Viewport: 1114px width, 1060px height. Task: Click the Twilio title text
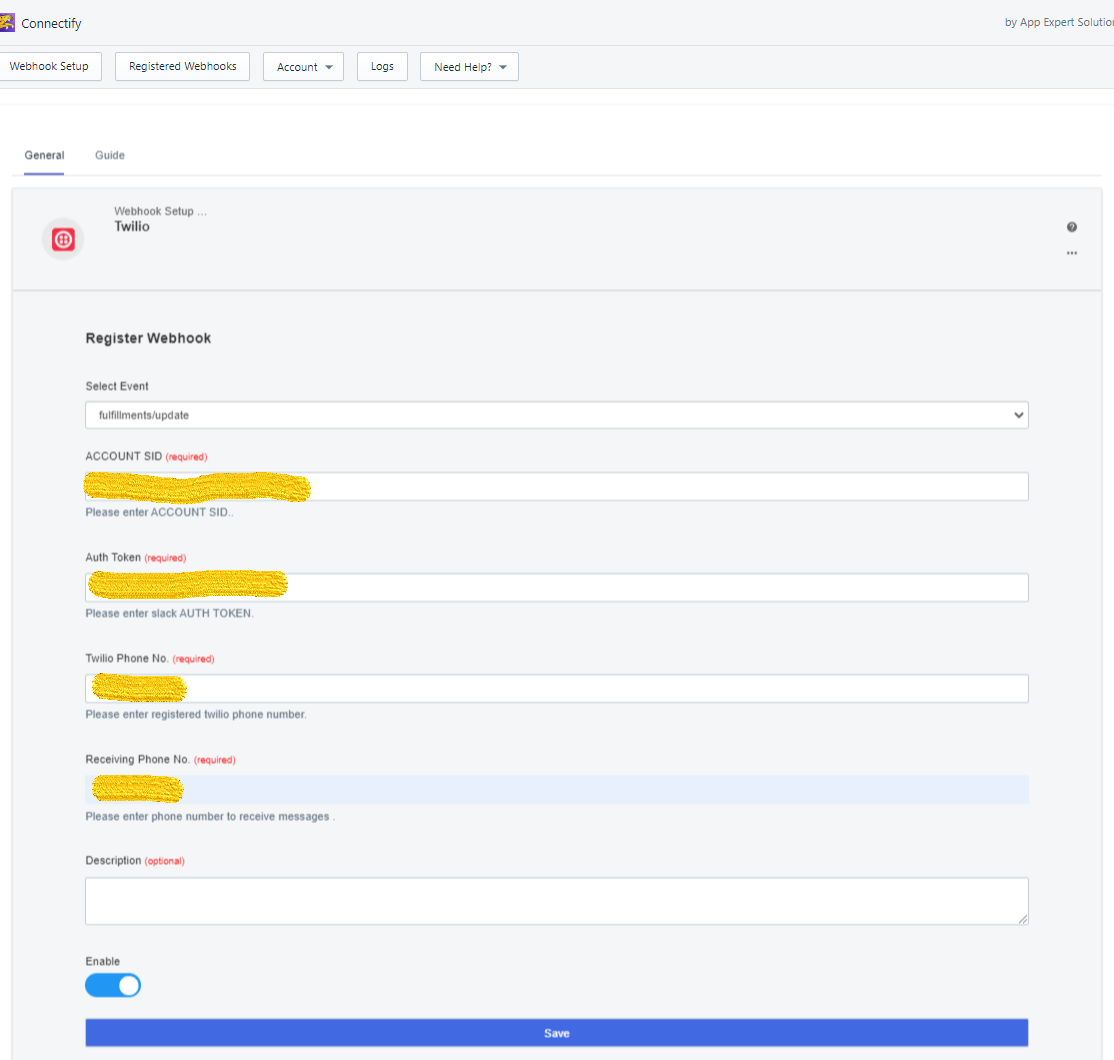tap(132, 227)
